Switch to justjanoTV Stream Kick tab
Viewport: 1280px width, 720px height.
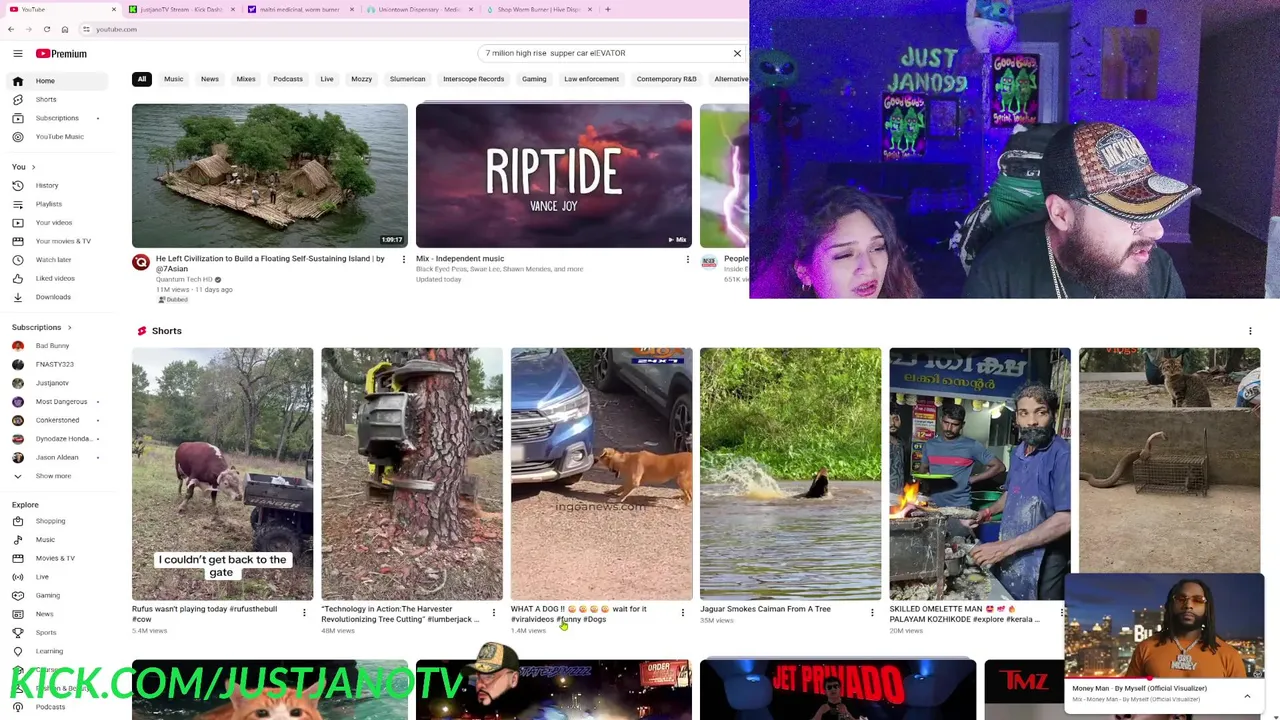[x=180, y=9]
